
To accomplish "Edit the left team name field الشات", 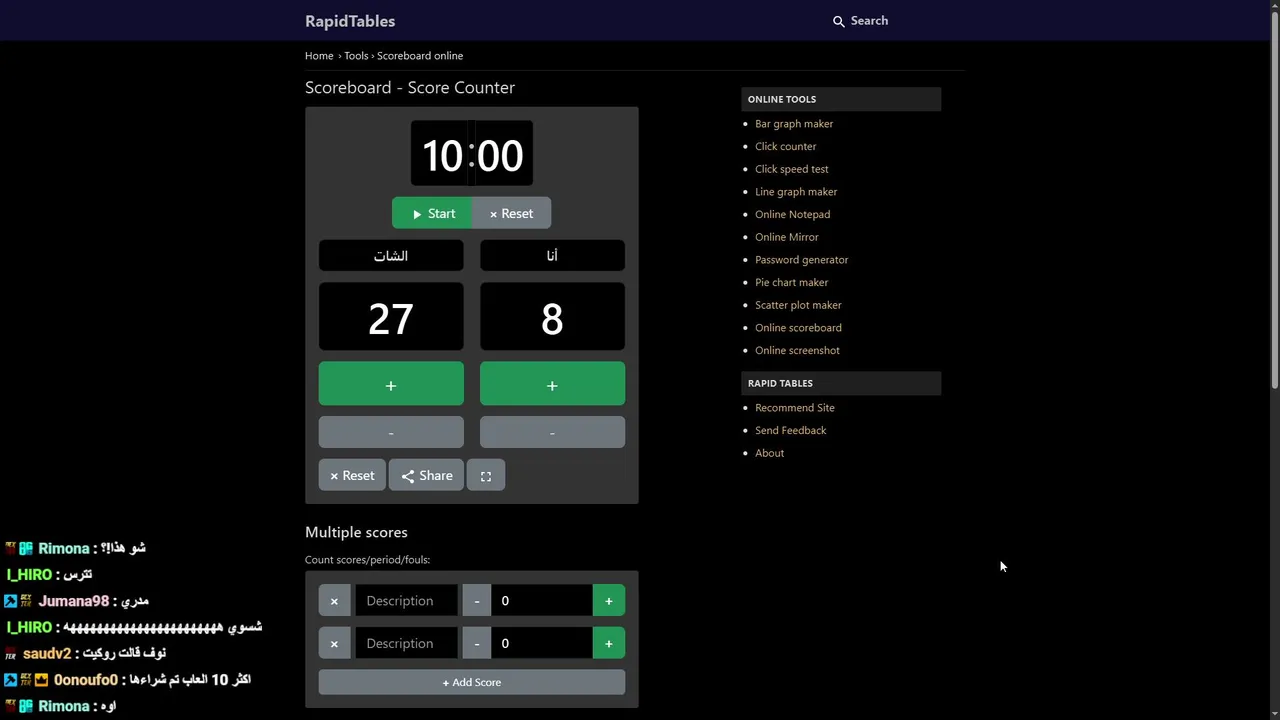I will [x=391, y=255].
